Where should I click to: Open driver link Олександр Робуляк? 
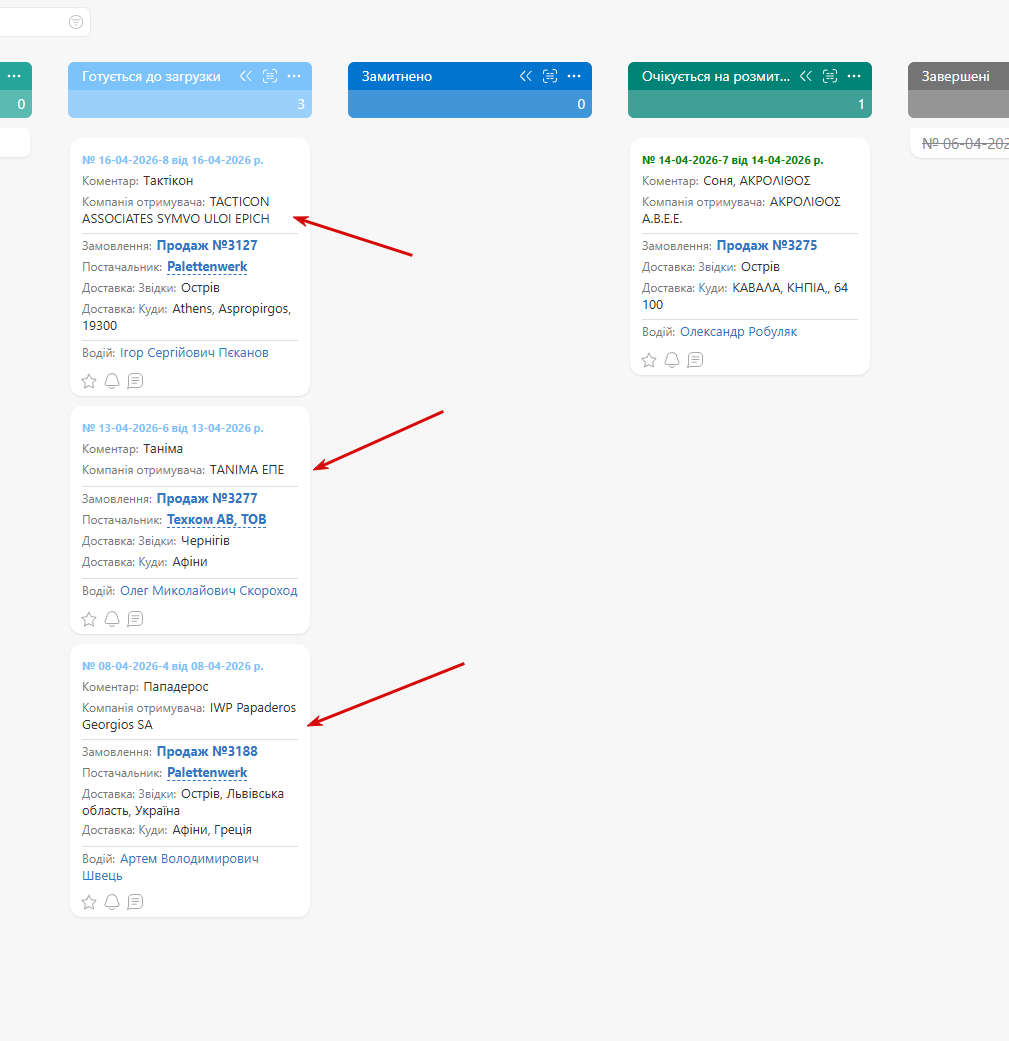[738, 331]
